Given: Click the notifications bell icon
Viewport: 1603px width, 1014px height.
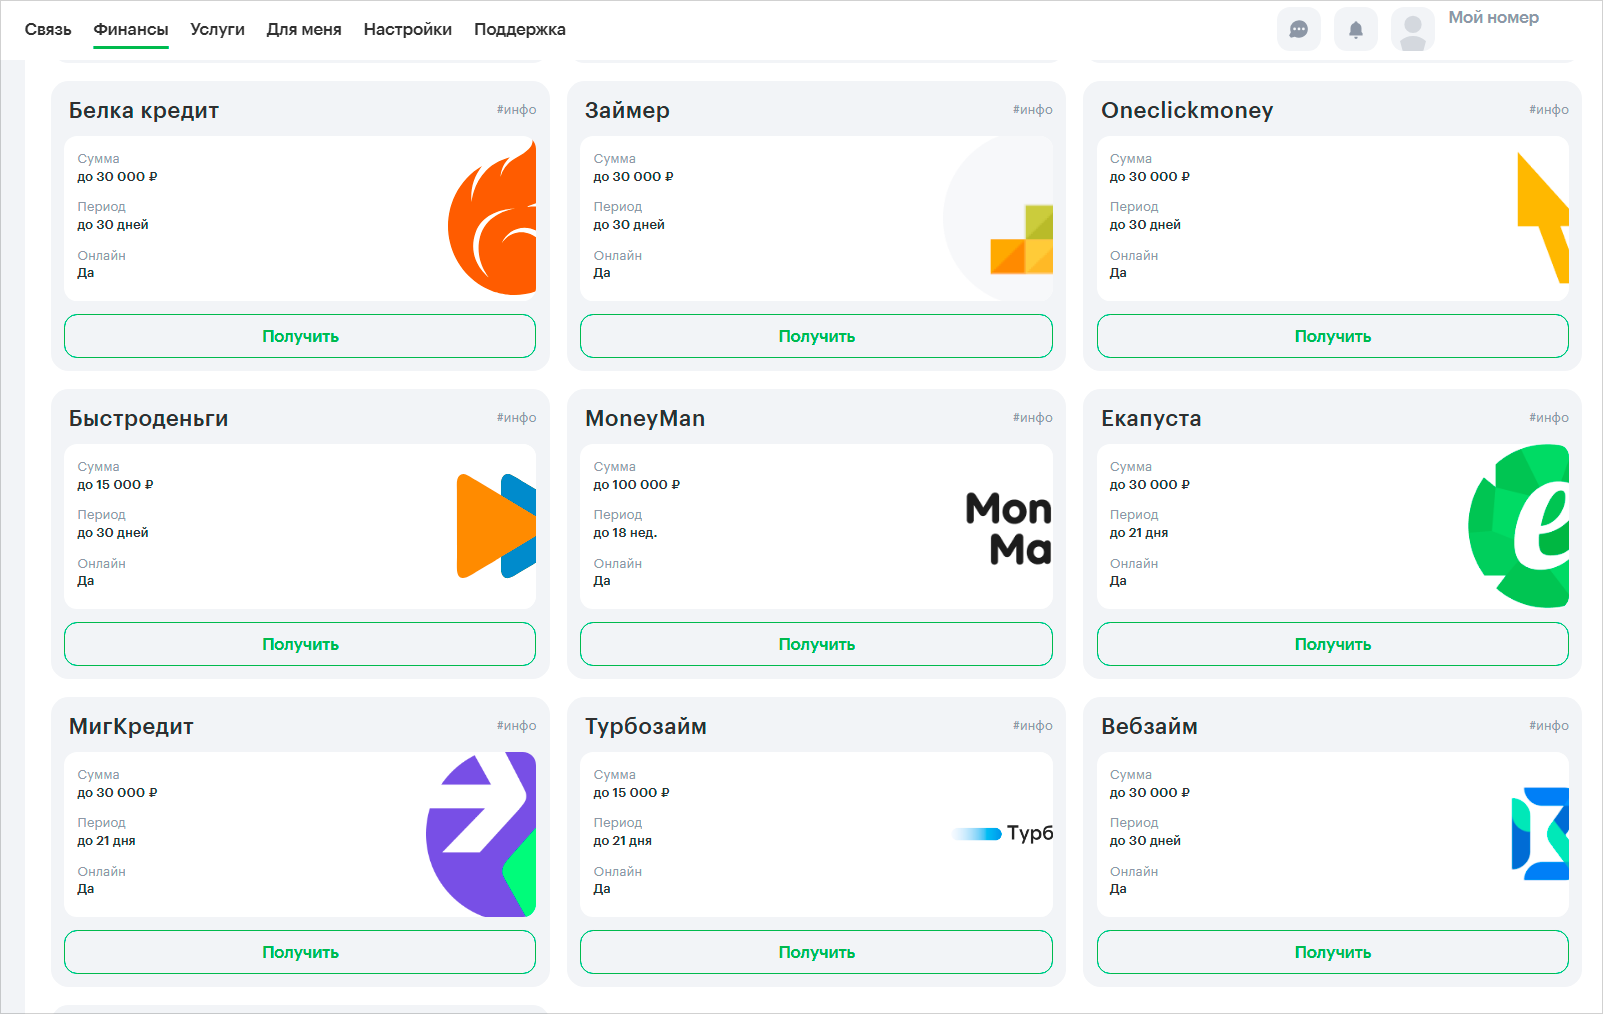Looking at the screenshot, I should [x=1355, y=30].
